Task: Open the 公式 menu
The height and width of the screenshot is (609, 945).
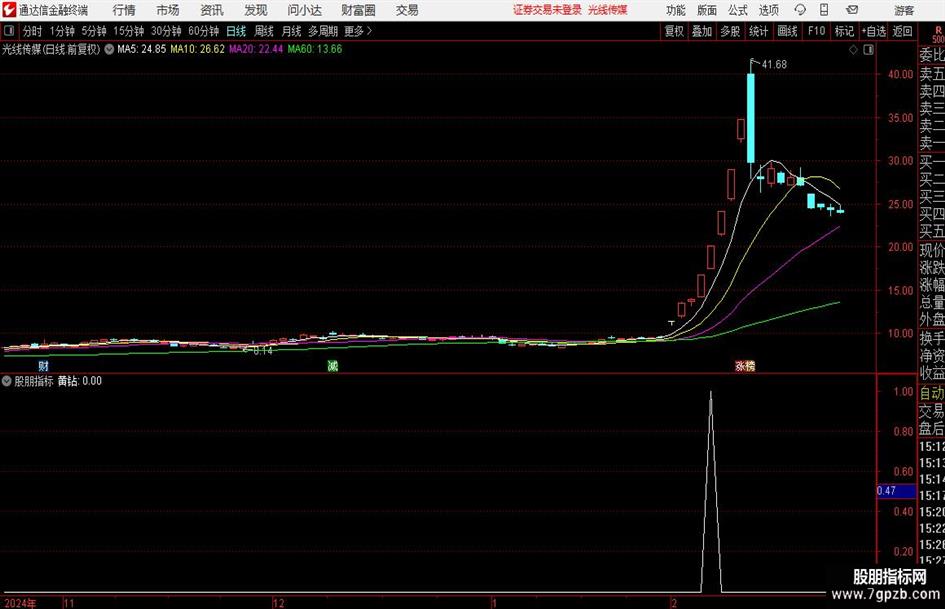Action: pyautogui.click(x=738, y=10)
